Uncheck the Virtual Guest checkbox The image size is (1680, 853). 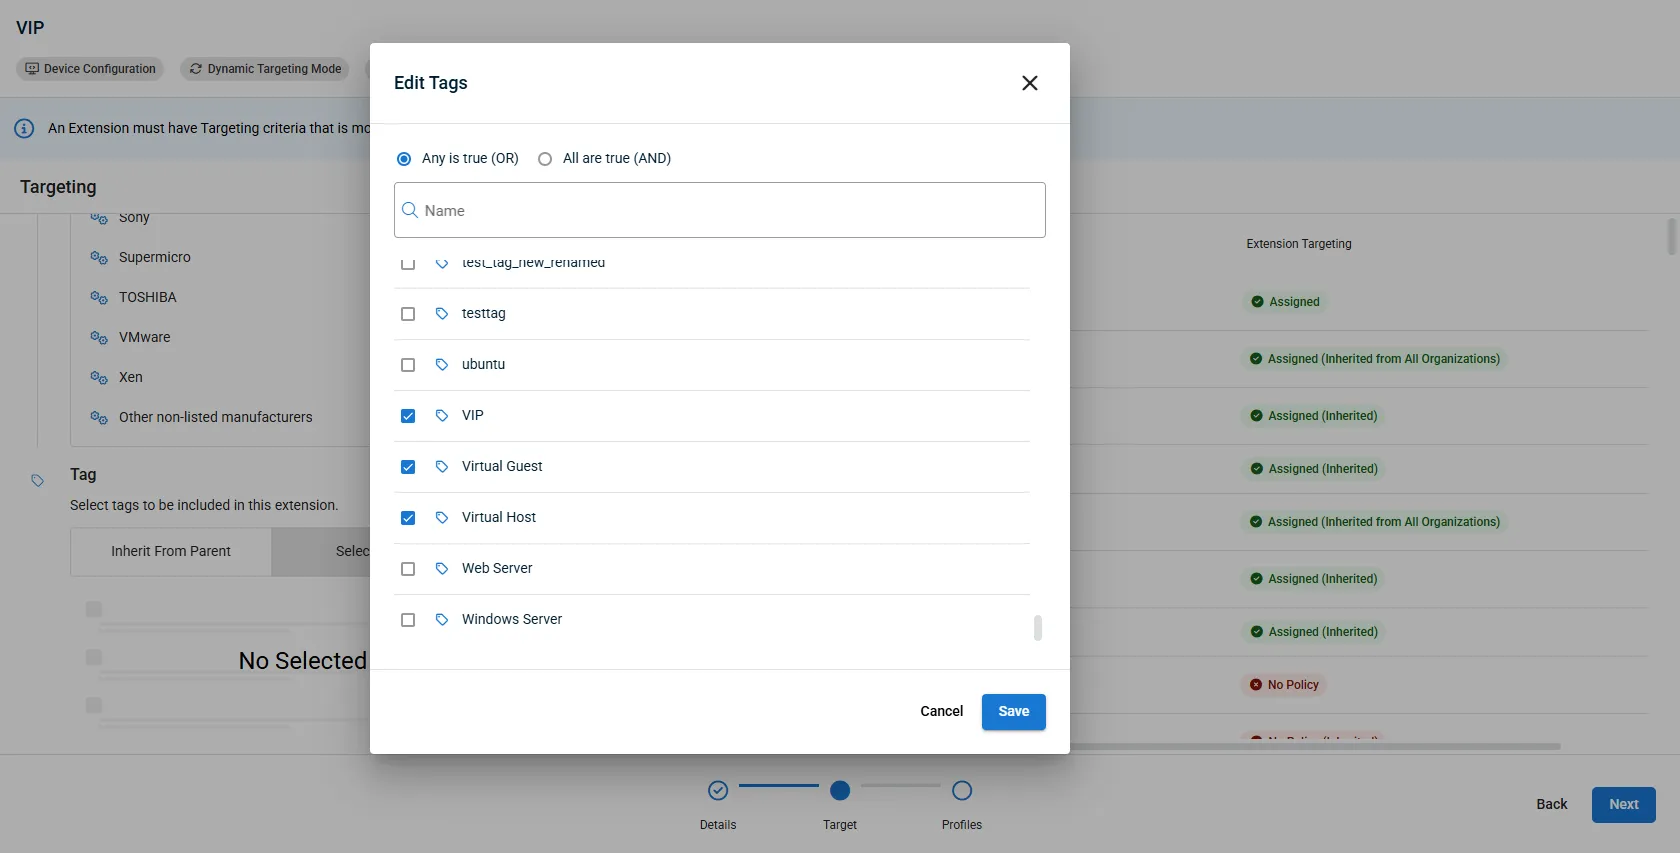pos(408,467)
